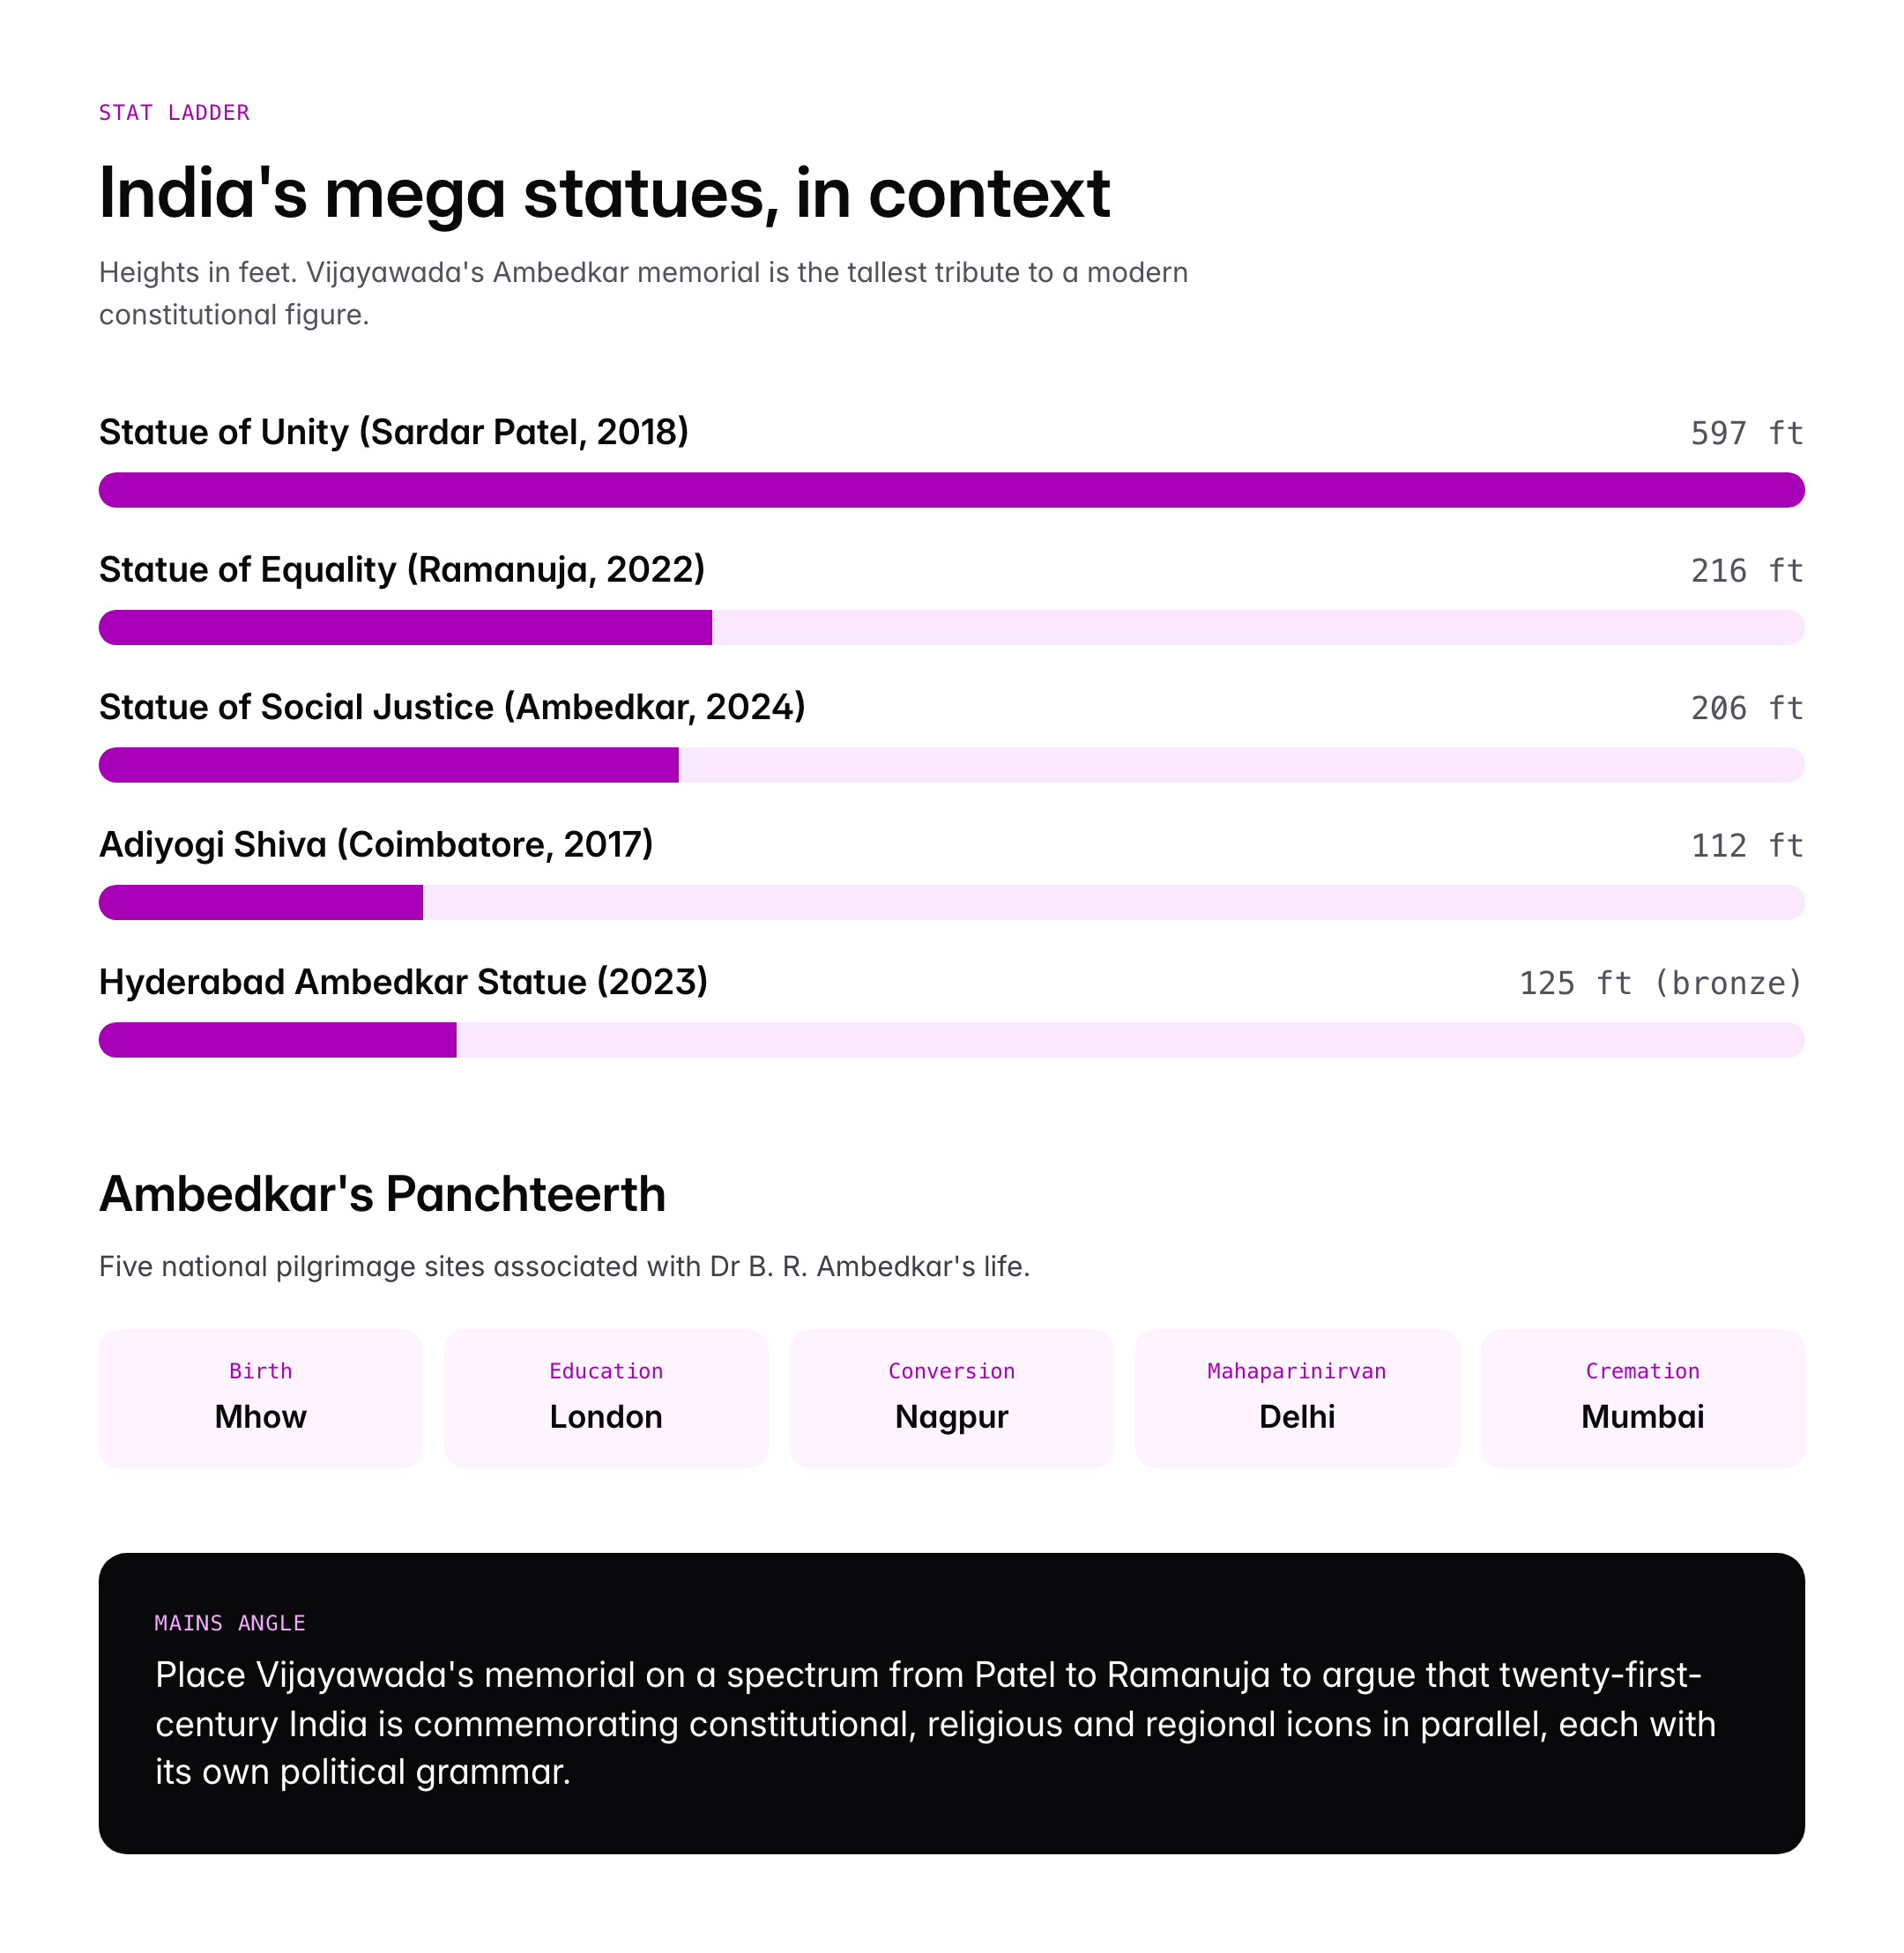Choose the Mahaparinirvan Delhi card
The image size is (1904, 1953).
pyautogui.click(x=1297, y=1397)
